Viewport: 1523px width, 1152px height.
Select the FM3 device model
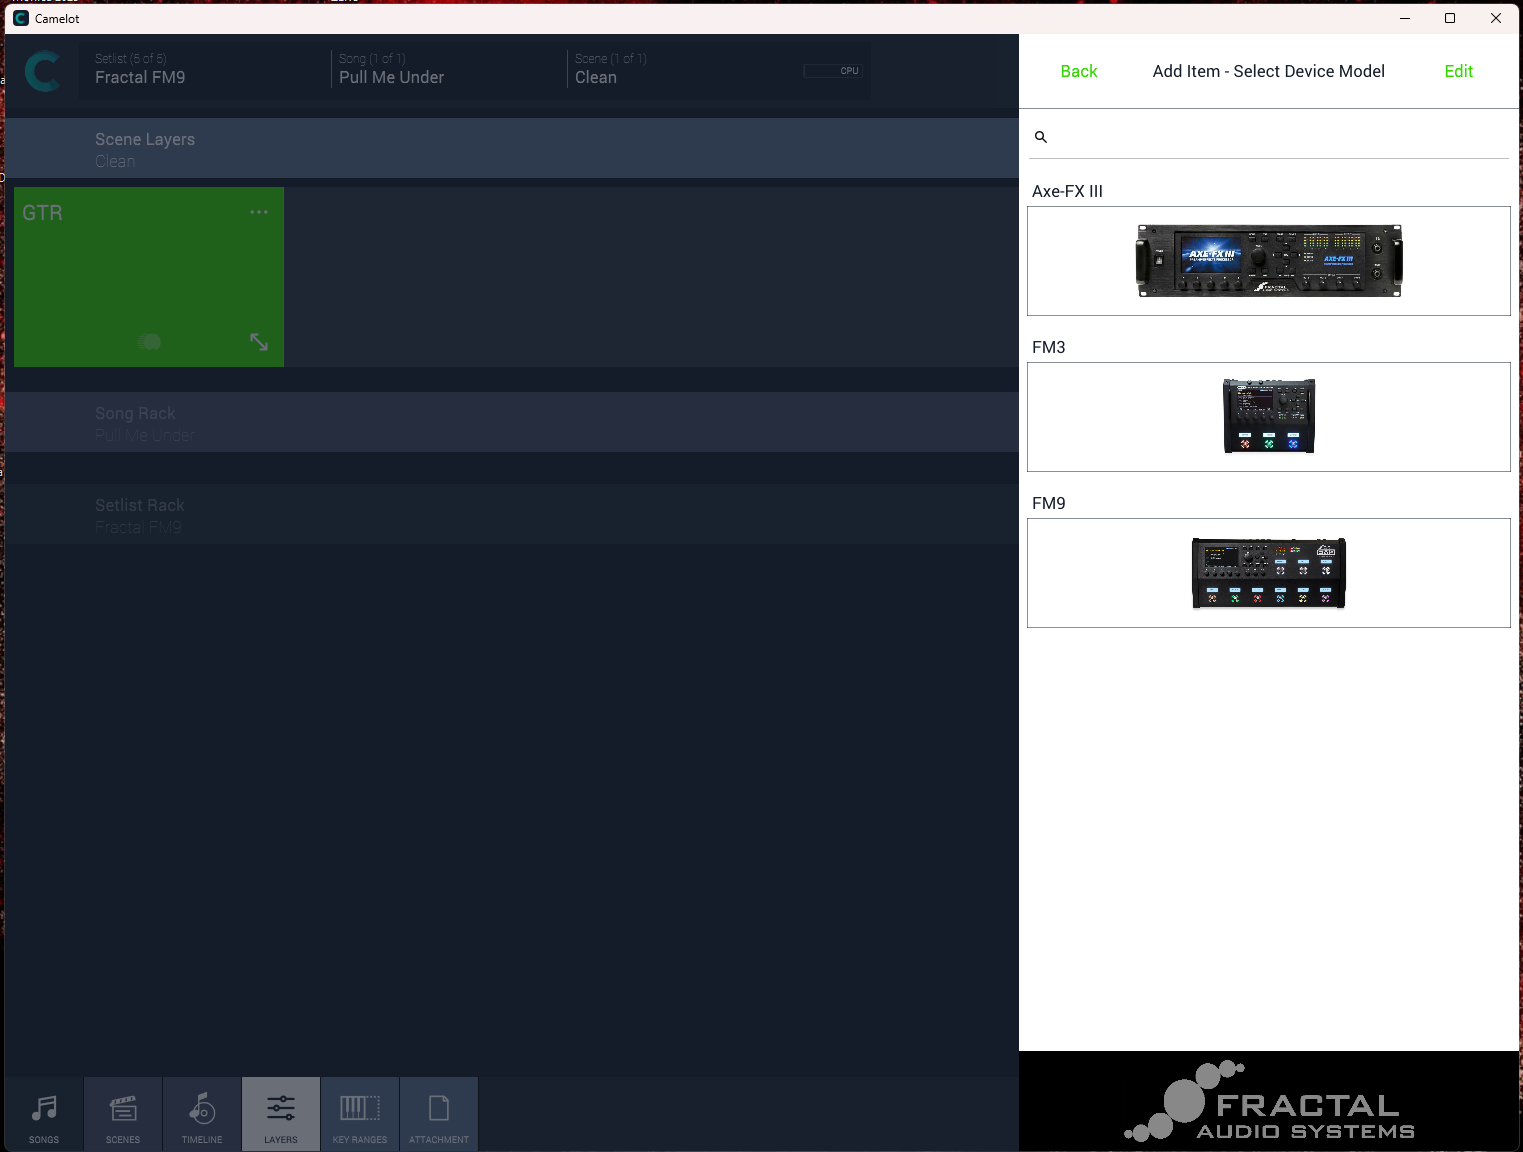tap(1268, 417)
